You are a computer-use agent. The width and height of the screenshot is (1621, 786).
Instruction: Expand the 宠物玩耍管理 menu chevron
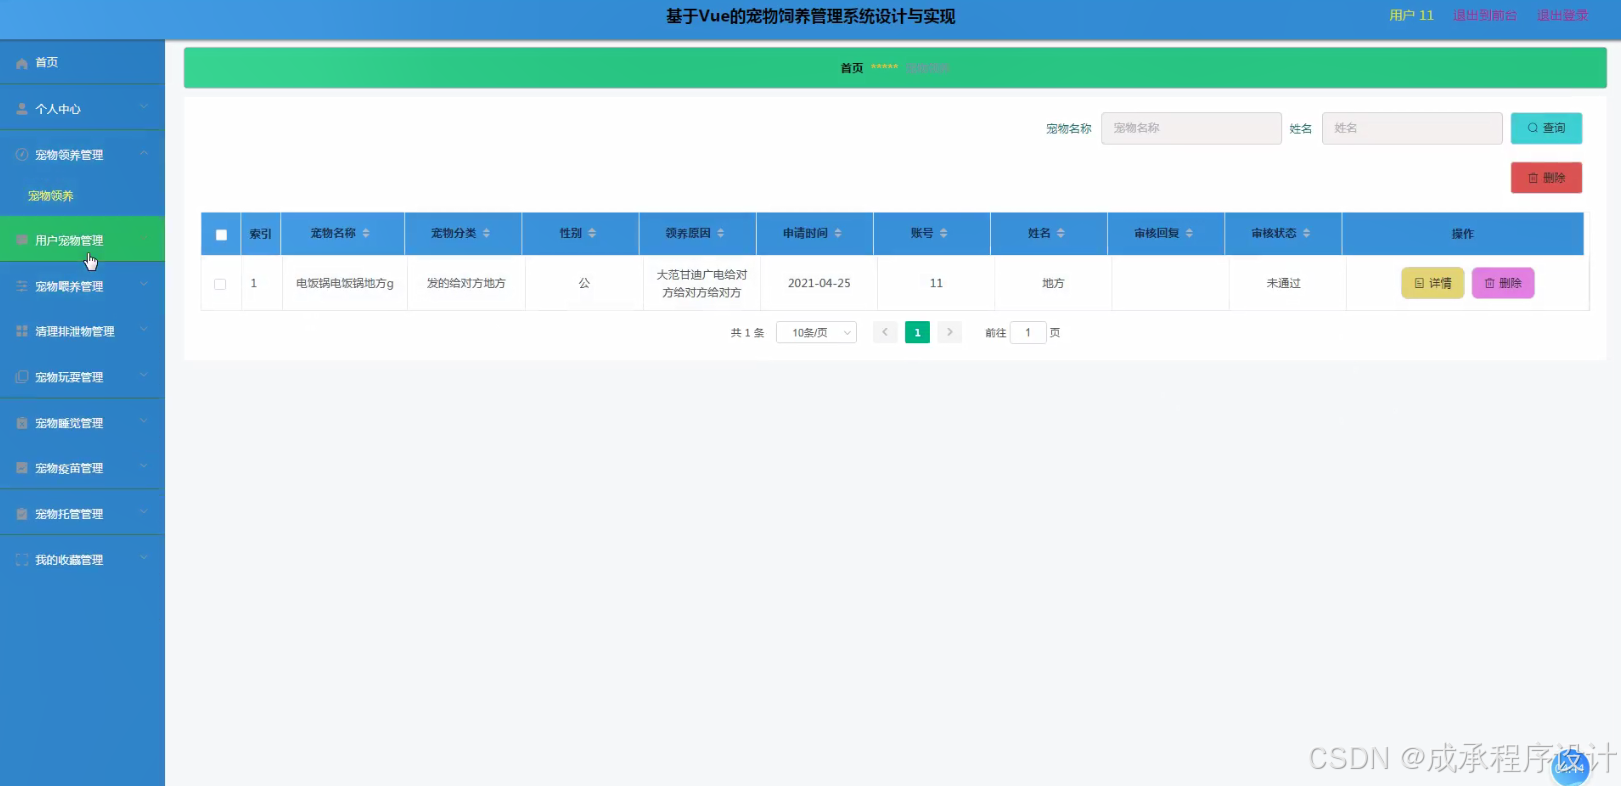(144, 376)
